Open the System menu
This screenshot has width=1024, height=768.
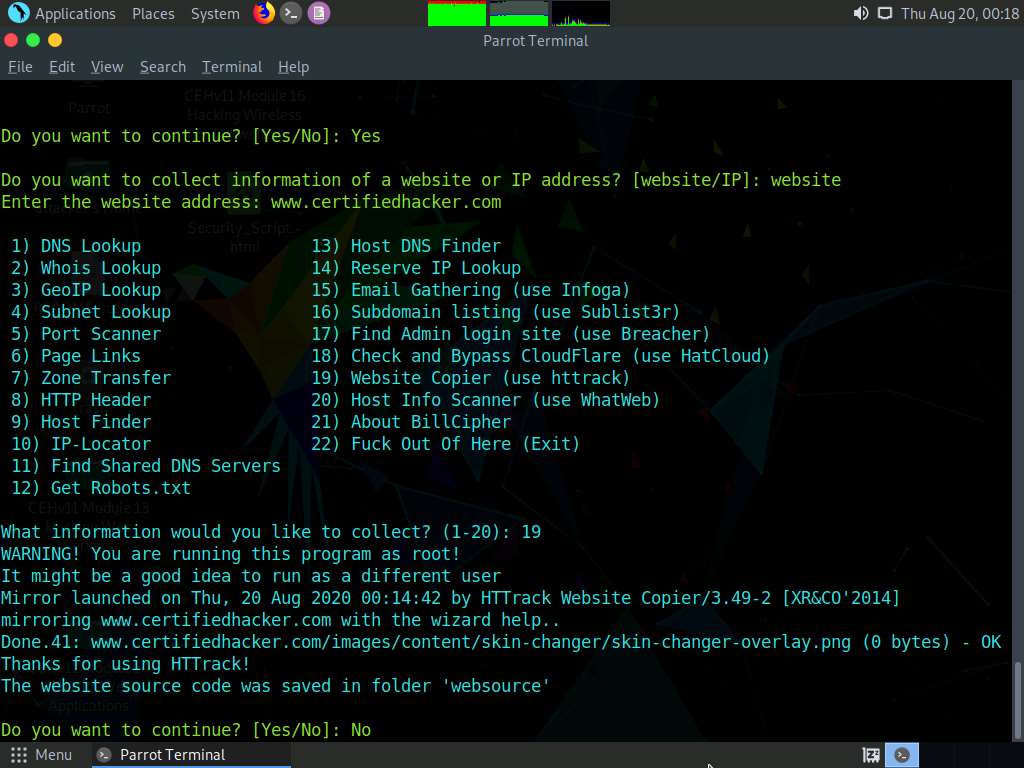point(215,13)
